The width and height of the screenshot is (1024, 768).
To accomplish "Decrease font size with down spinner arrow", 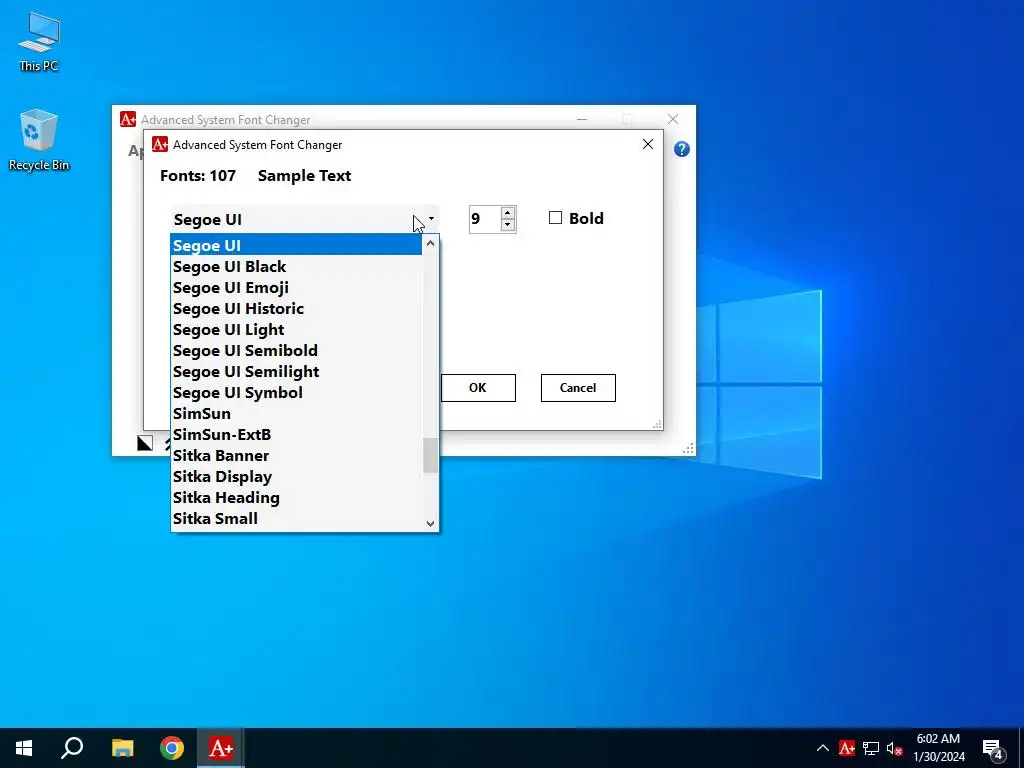I will 507,225.
